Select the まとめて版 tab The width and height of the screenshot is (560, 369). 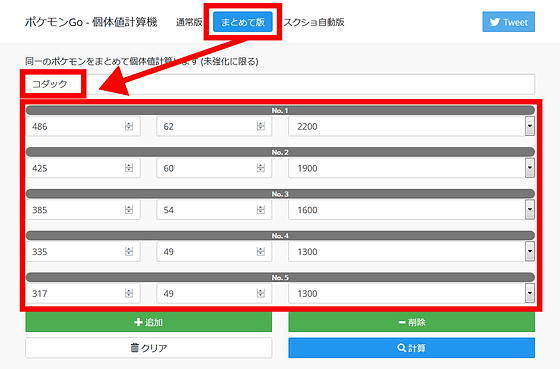243,22
